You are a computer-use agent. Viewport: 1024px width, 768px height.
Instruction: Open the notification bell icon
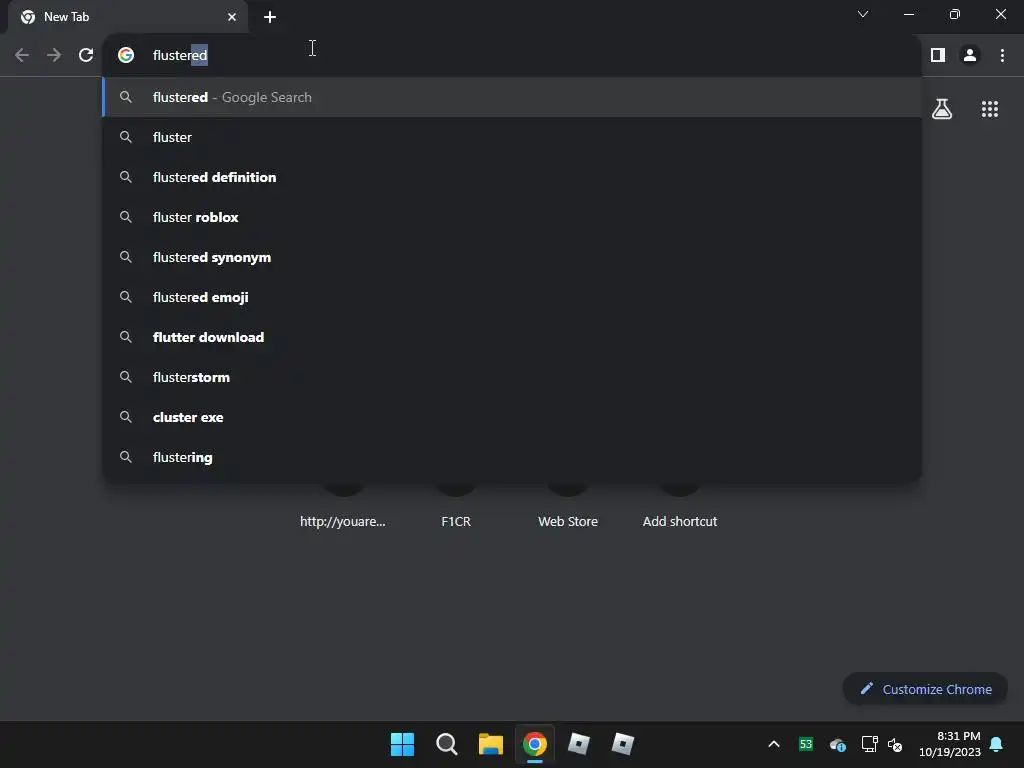coord(997,744)
